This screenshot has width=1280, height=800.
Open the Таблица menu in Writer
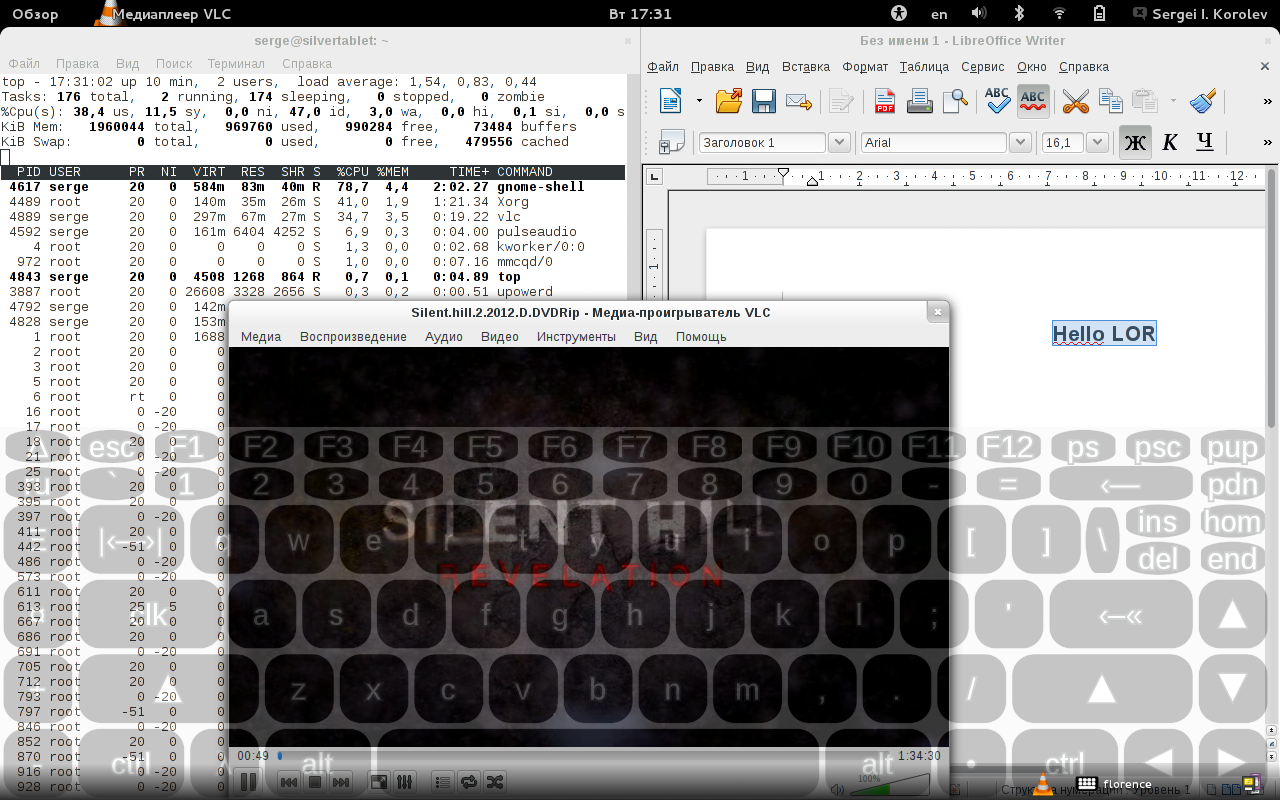pyautogui.click(x=924, y=66)
